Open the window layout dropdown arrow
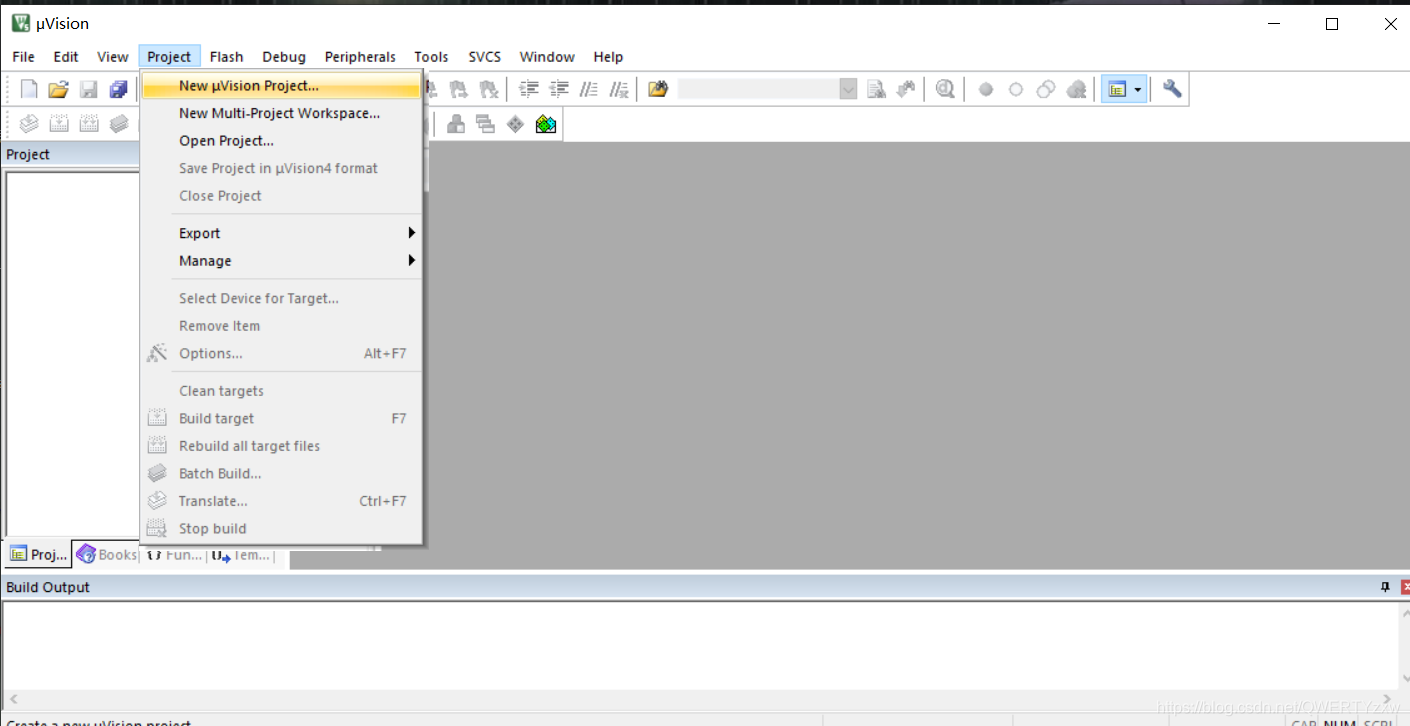The height and width of the screenshot is (726, 1410). (x=1138, y=89)
